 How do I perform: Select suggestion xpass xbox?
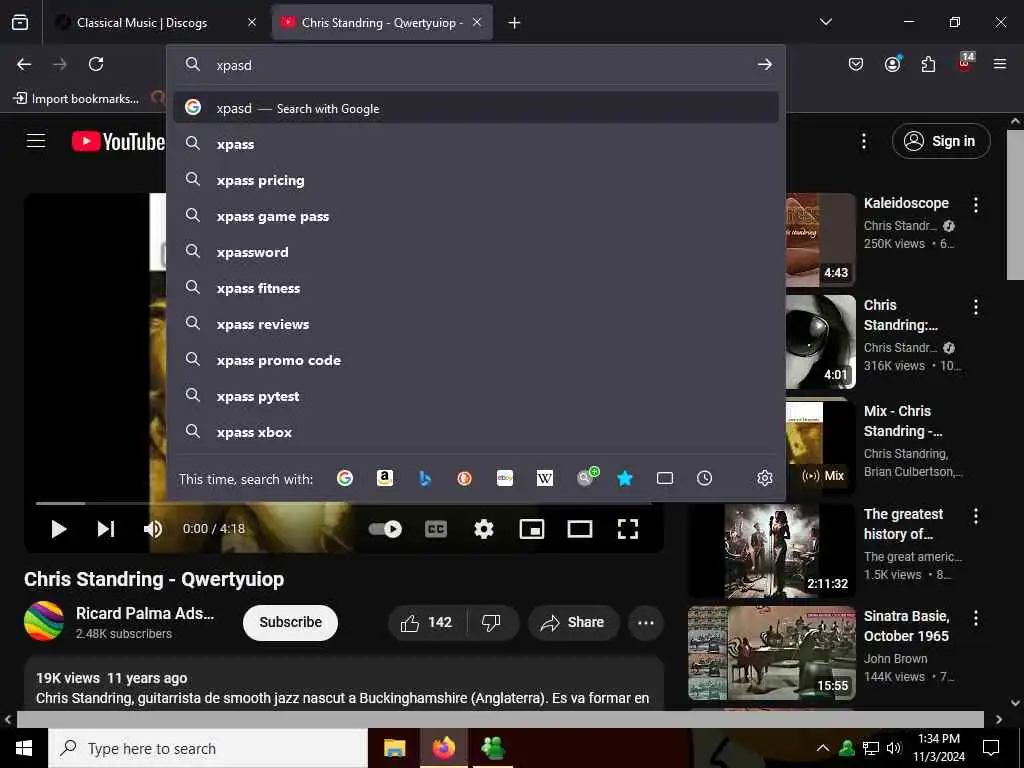475,432
